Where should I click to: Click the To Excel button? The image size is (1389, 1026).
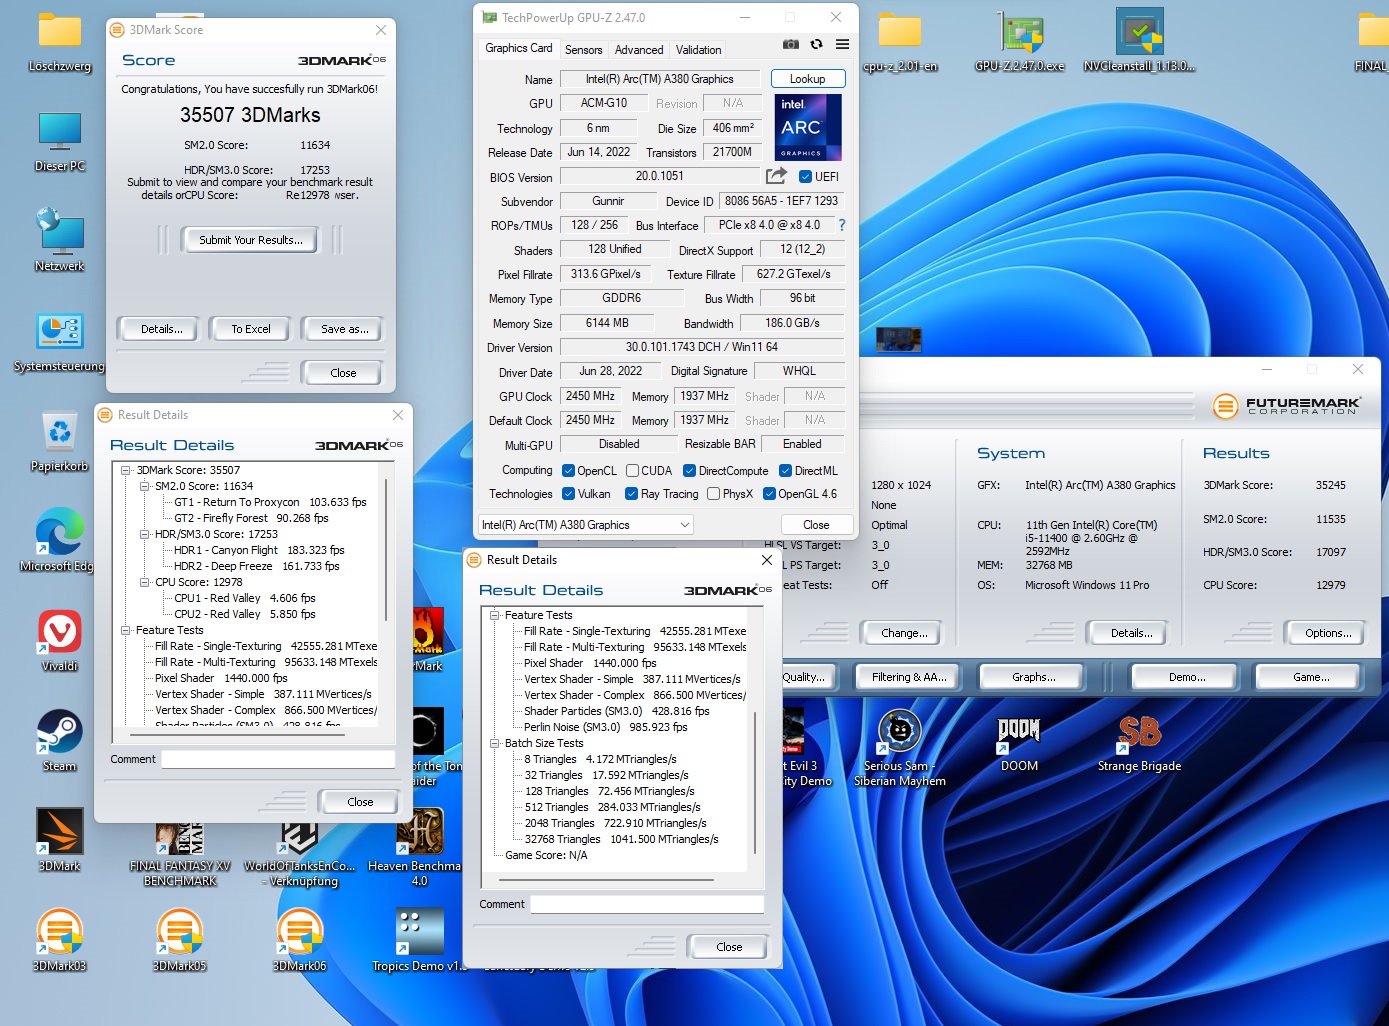[251, 329]
